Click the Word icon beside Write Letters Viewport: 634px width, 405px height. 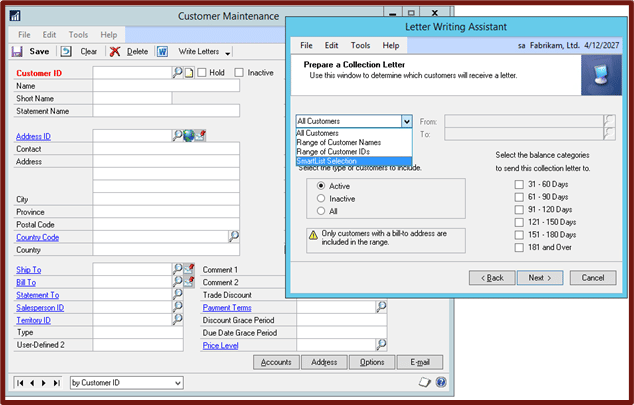(163, 51)
